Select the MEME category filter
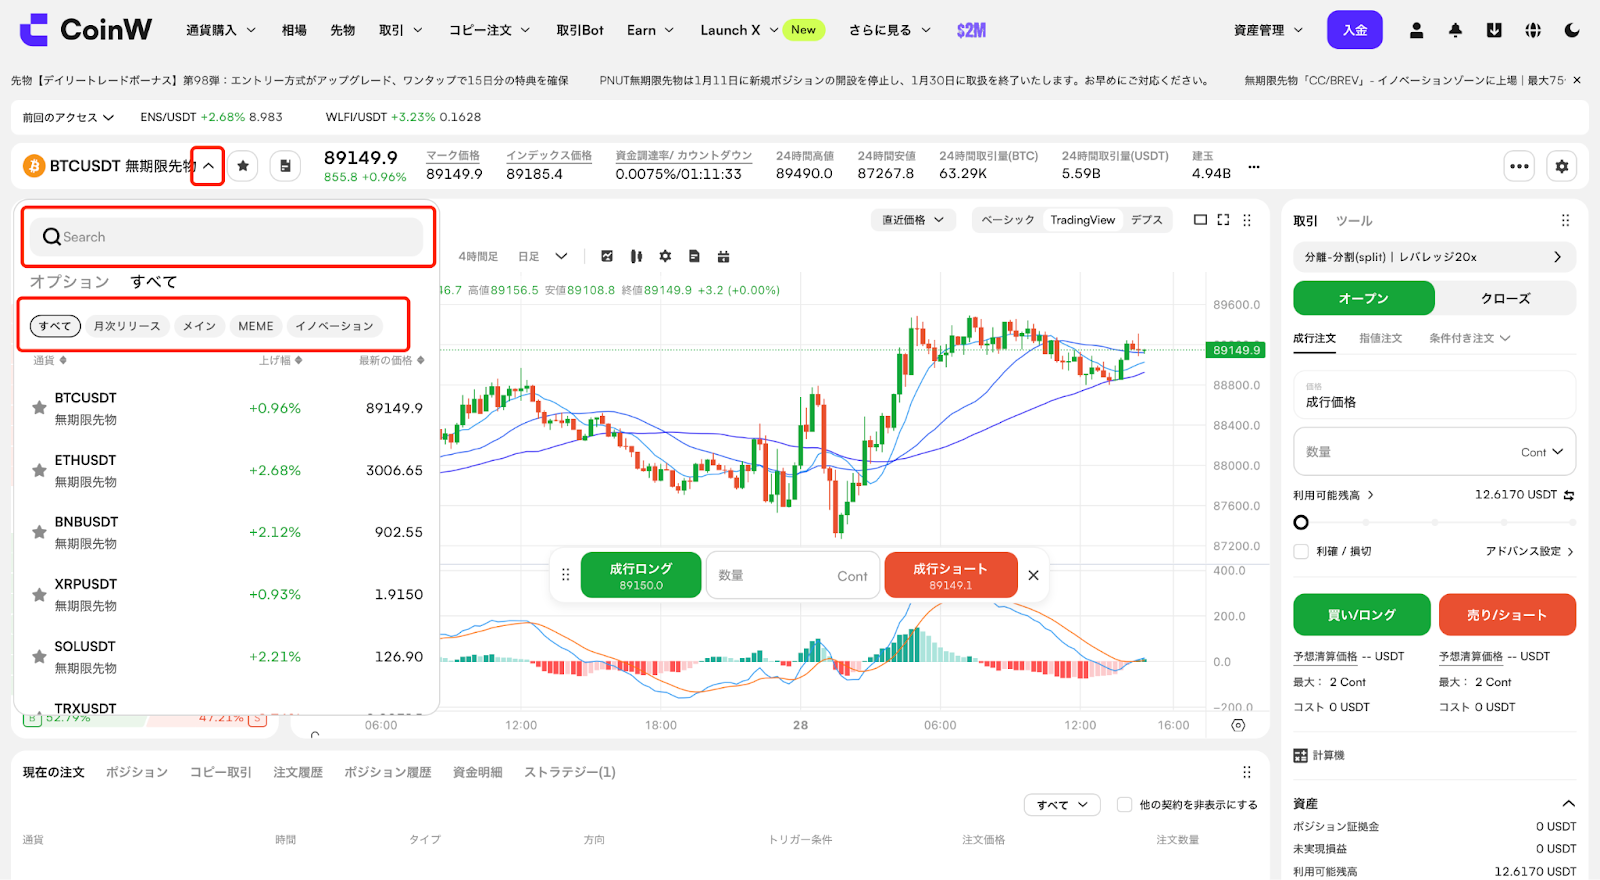This screenshot has width=1600, height=880. tap(255, 326)
